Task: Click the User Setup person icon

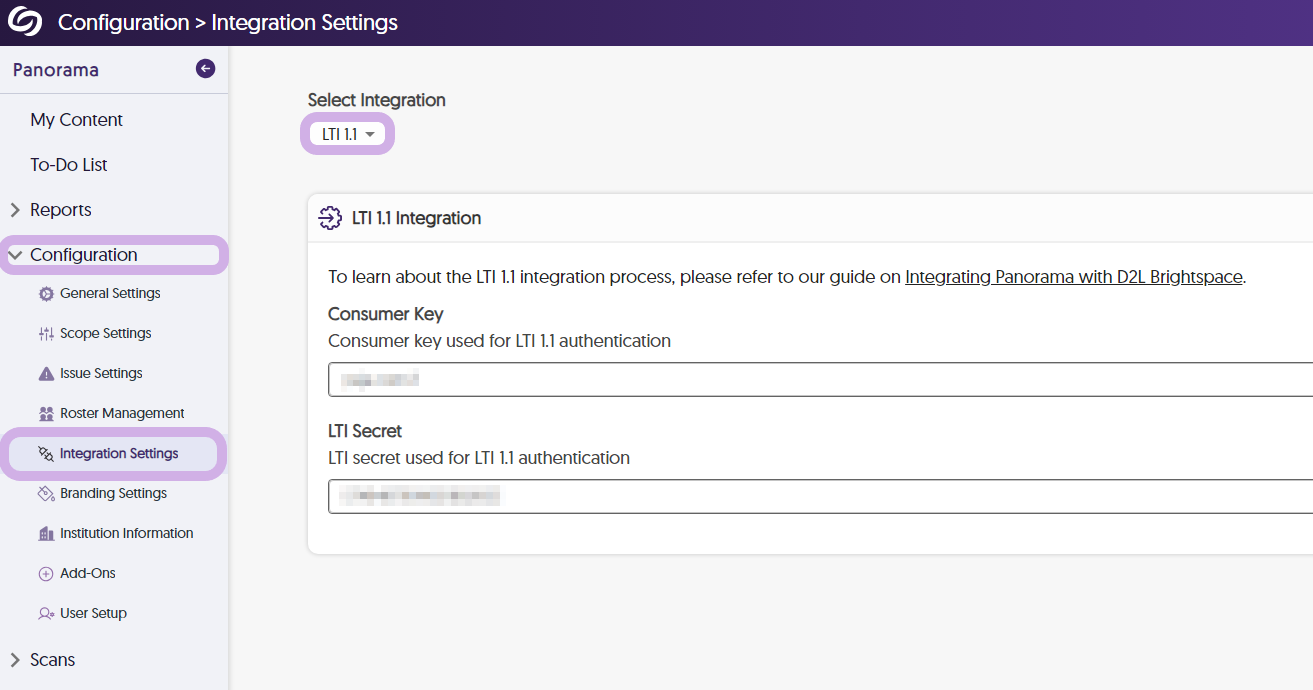Action: (46, 614)
